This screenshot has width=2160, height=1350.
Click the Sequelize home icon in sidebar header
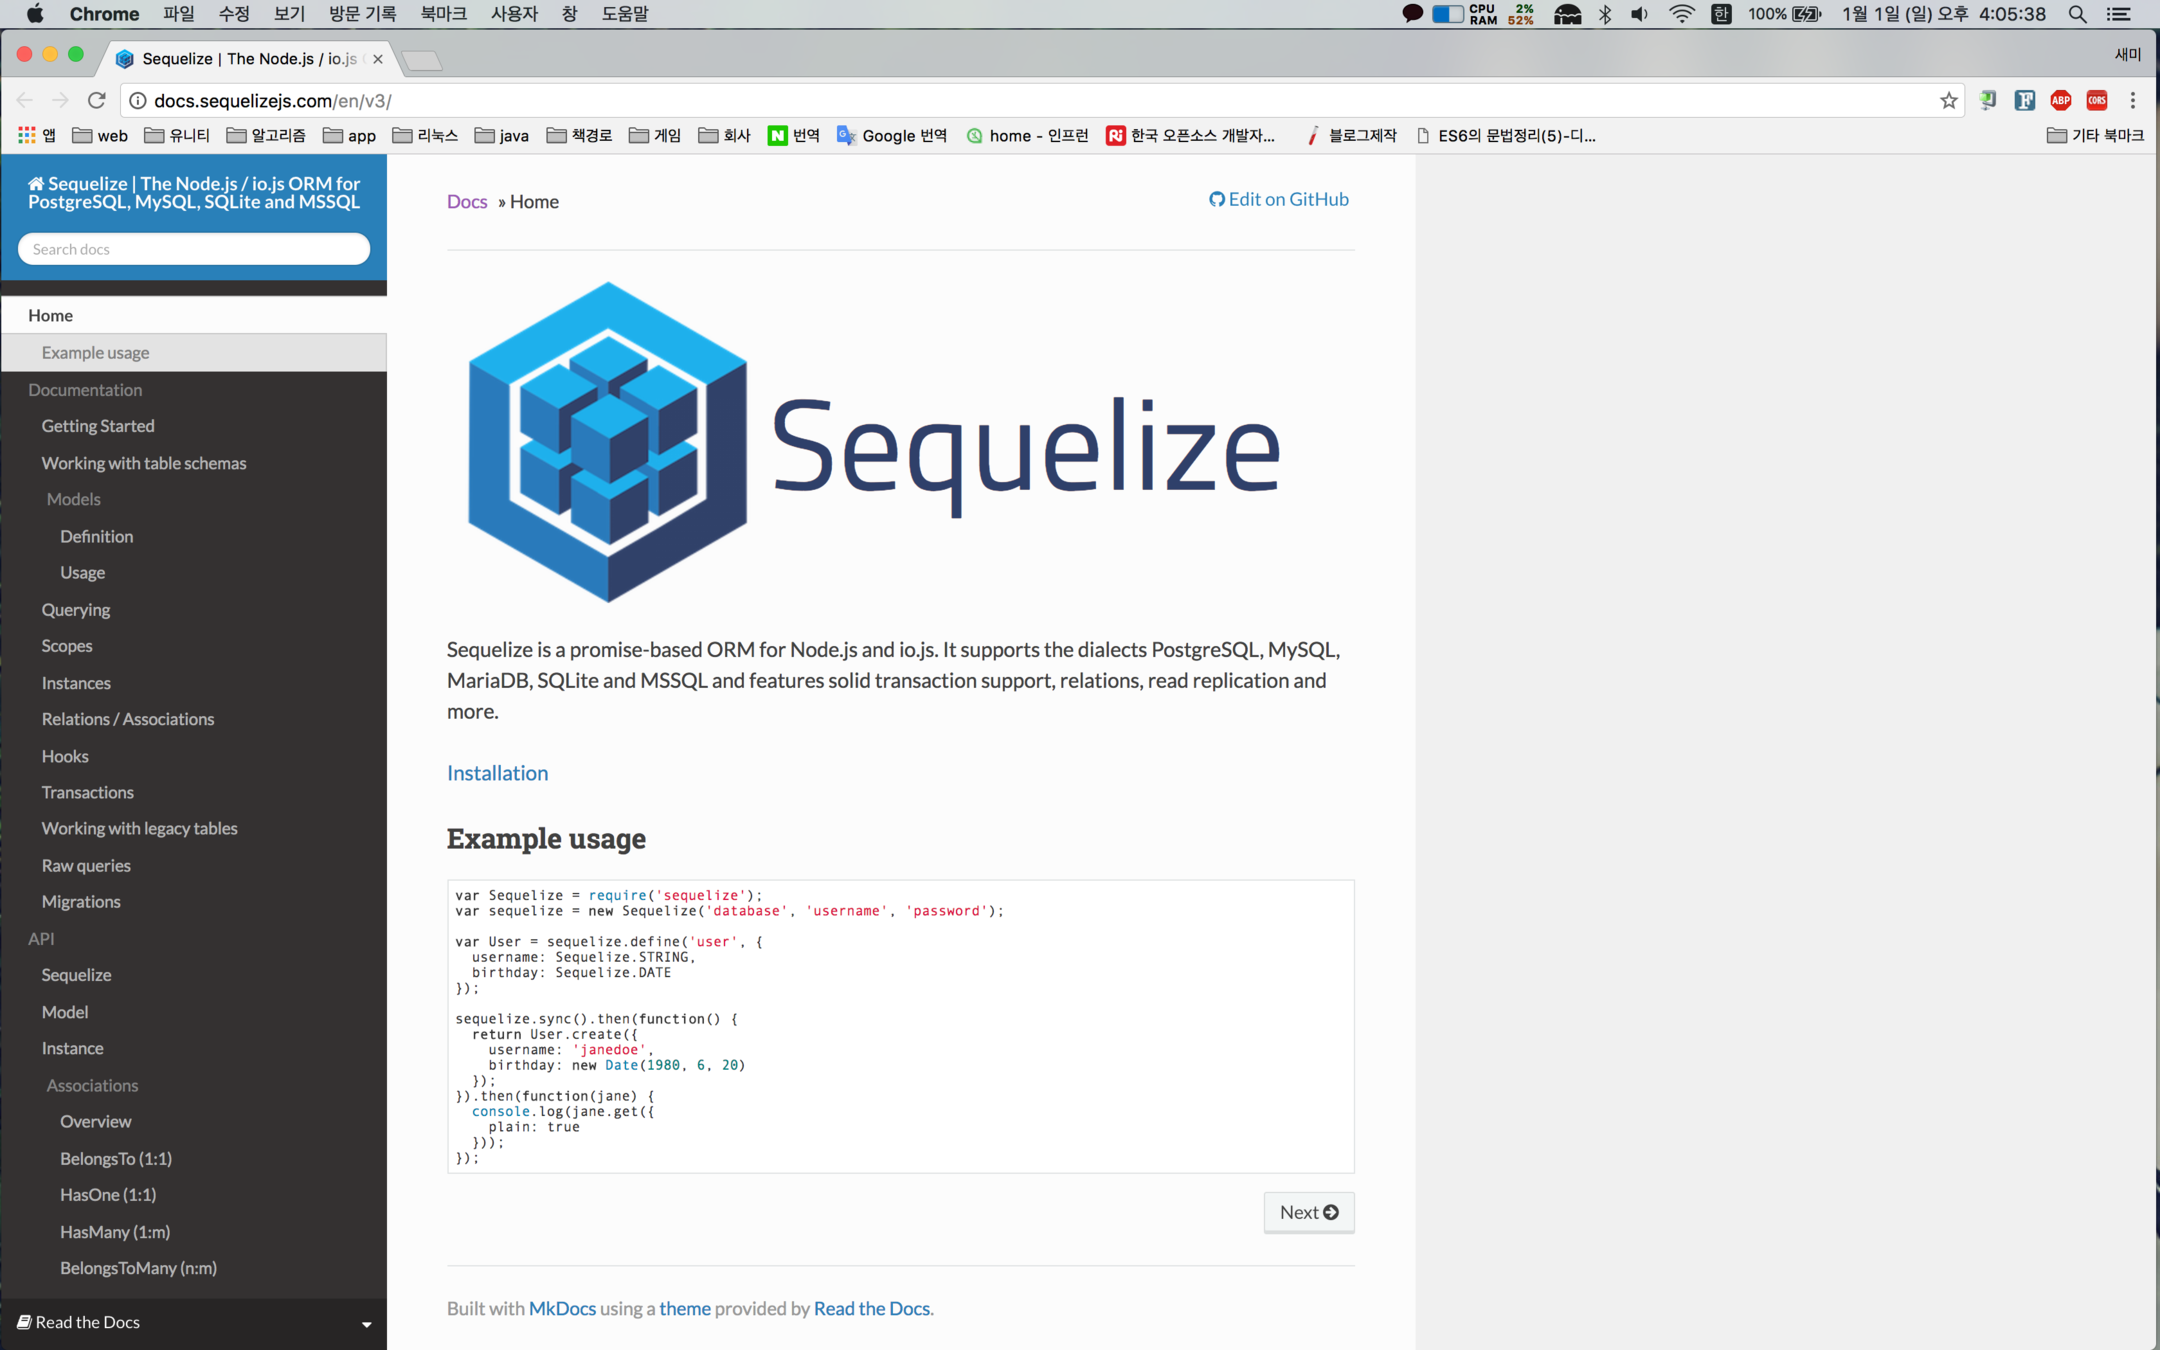pos(36,184)
